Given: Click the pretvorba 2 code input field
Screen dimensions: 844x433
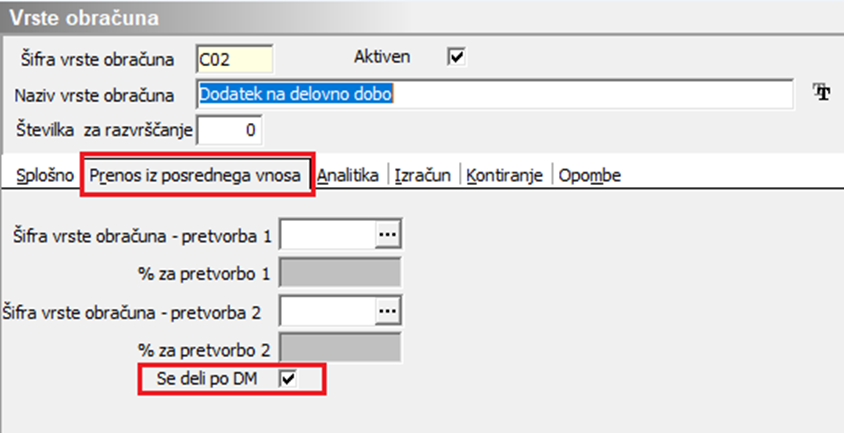Looking at the screenshot, I should tap(327, 311).
